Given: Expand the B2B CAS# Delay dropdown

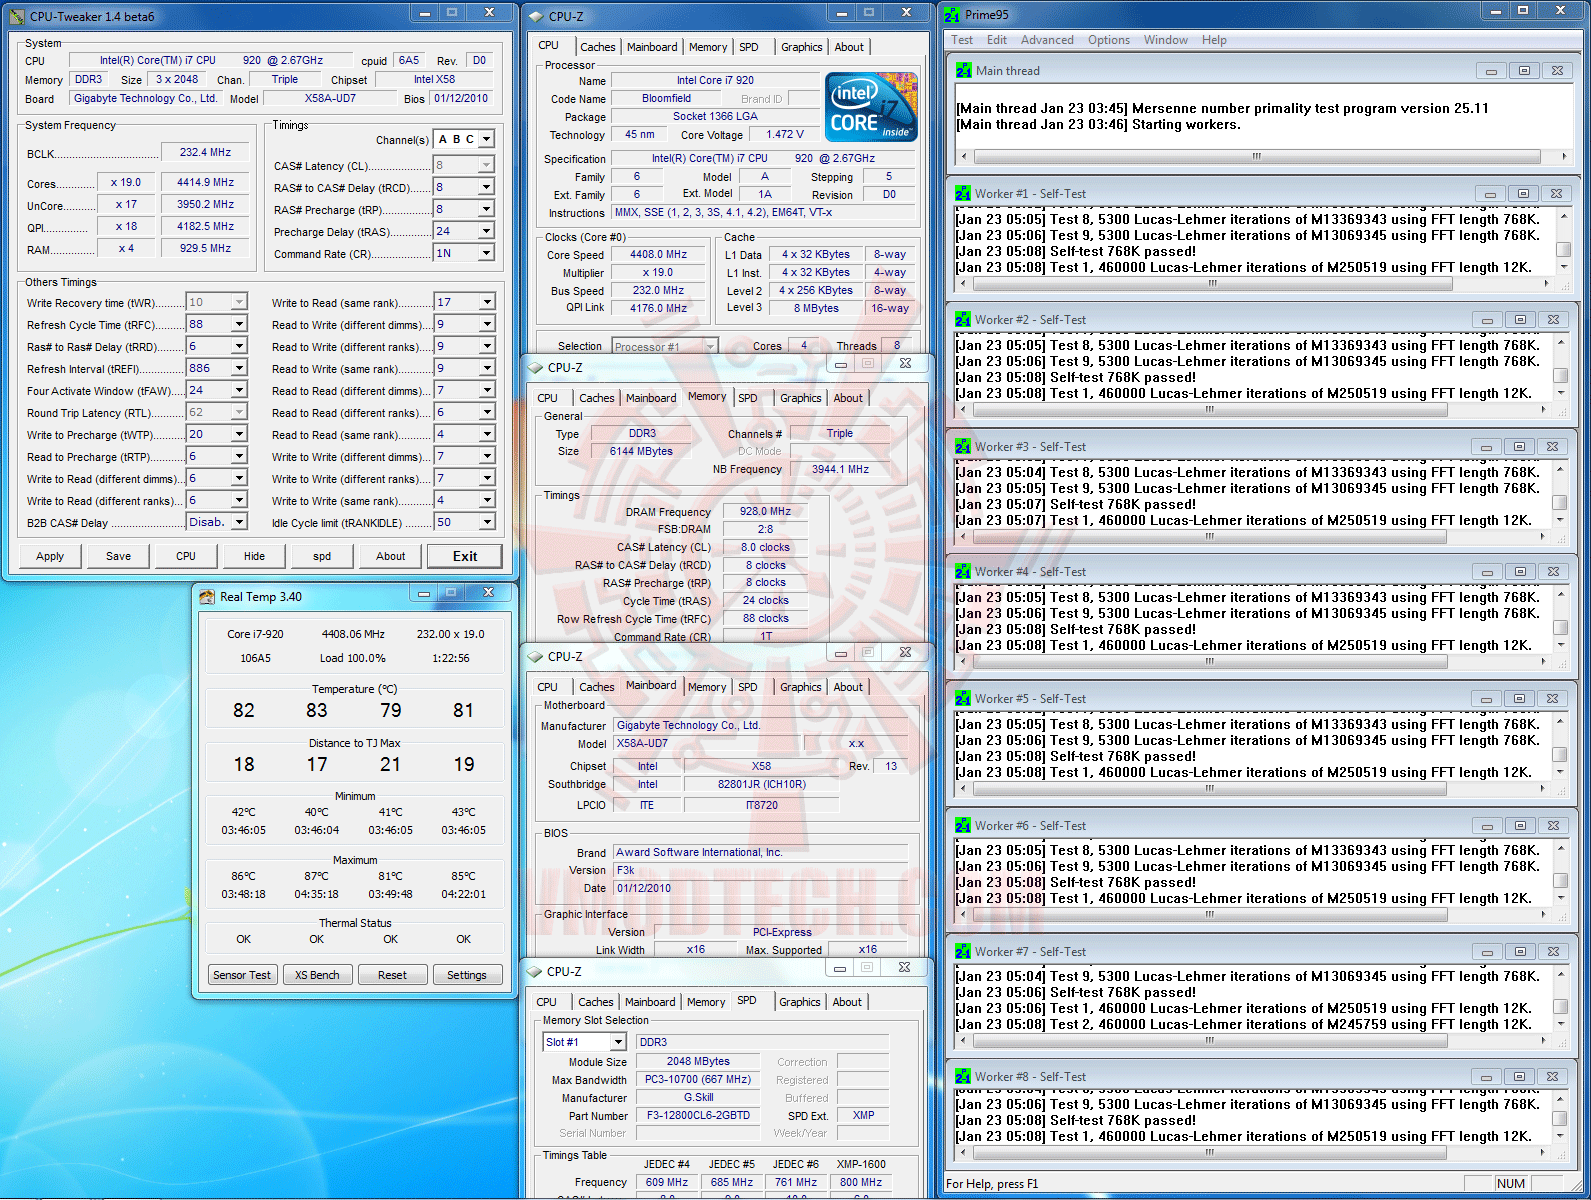Looking at the screenshot, I should (239, 522).
